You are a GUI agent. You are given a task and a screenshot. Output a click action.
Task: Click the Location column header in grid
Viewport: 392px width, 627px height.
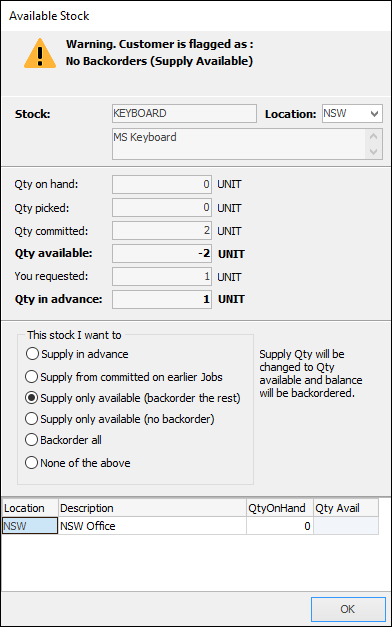point(30,508)
